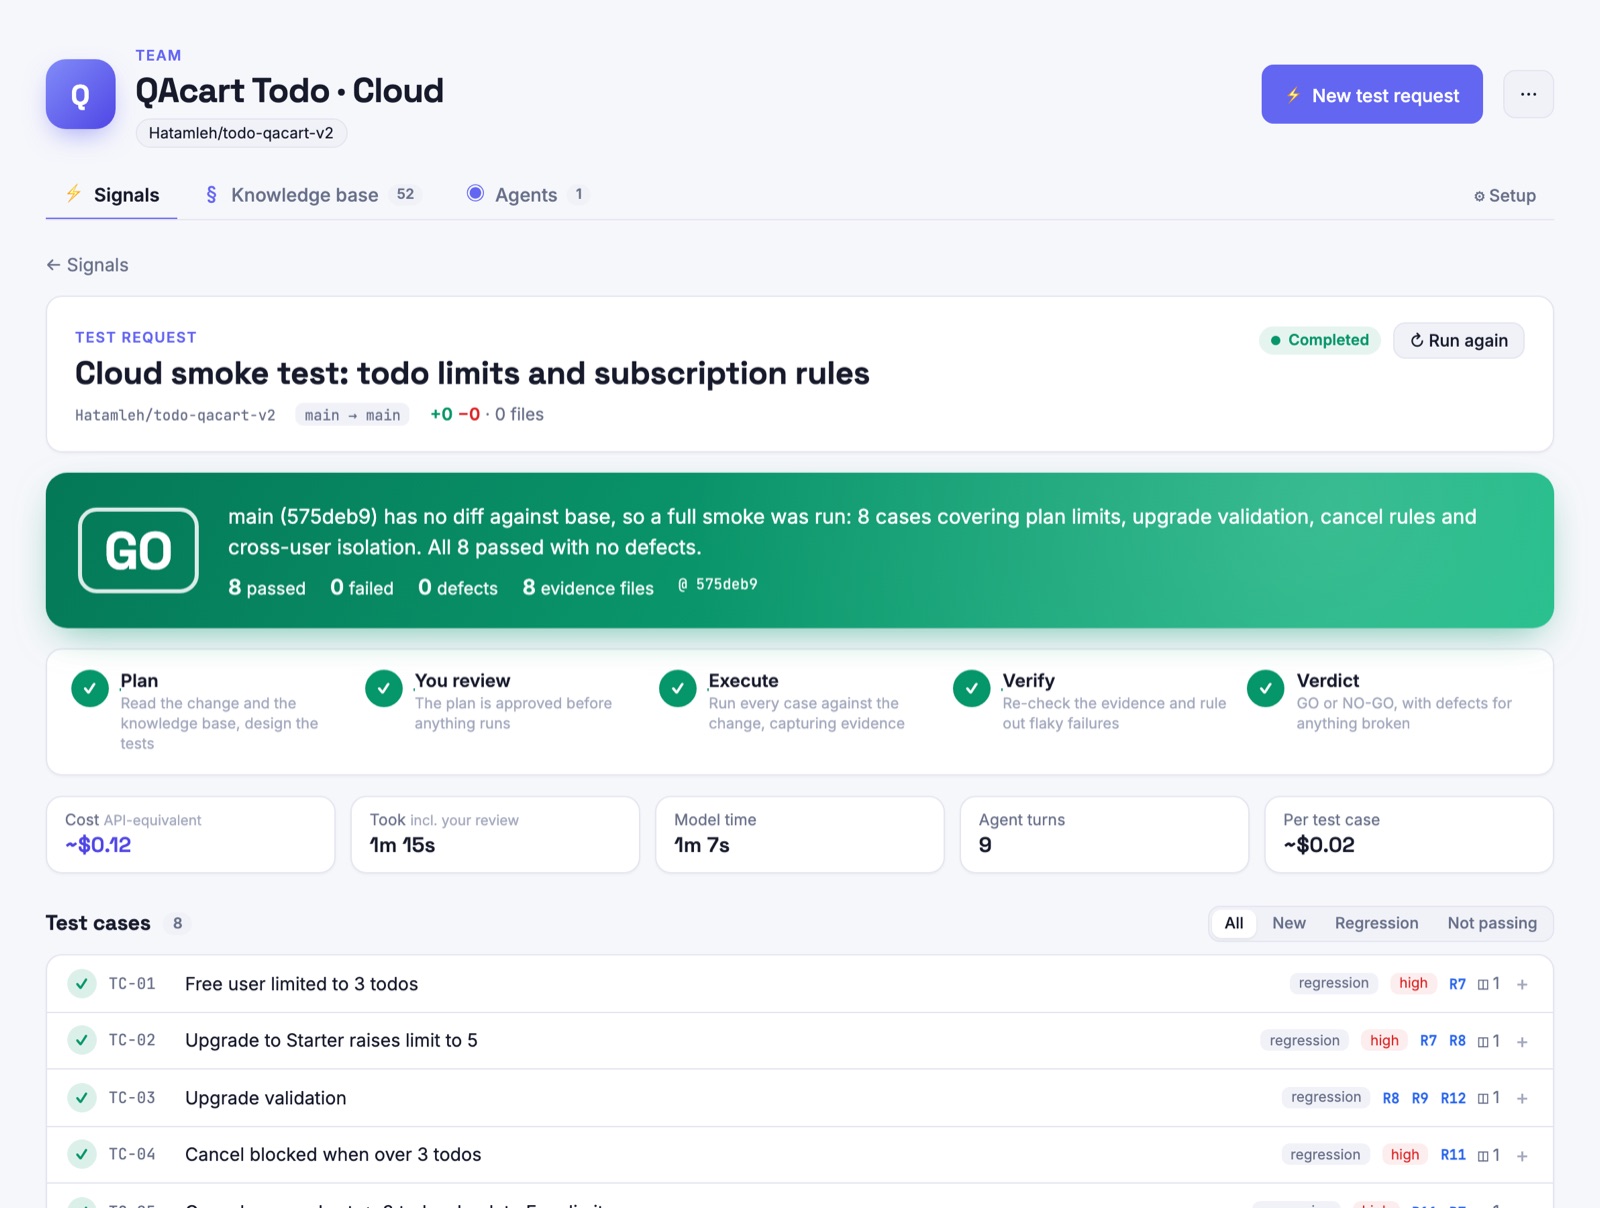Click 'Upgrade to Starter raises limit to 5'

click(x=331, y=1040)
